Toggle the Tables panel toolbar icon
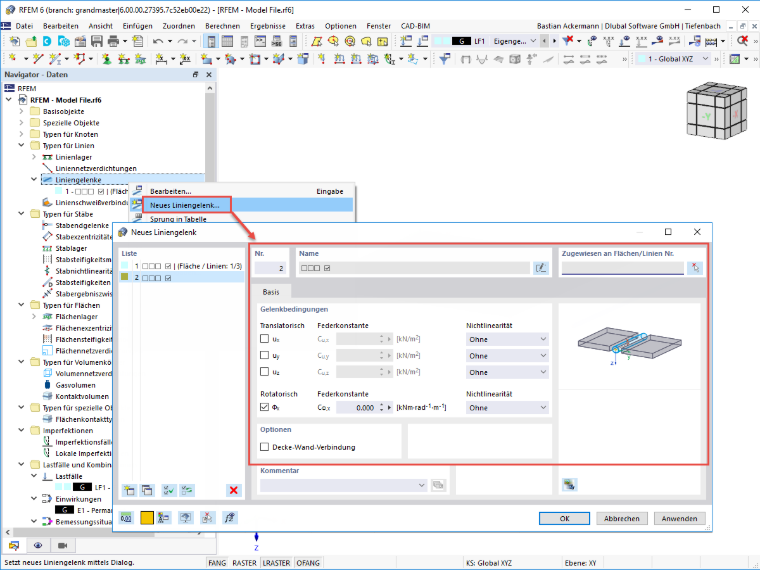This screenshot has width=760, height=570. (227, 42)
